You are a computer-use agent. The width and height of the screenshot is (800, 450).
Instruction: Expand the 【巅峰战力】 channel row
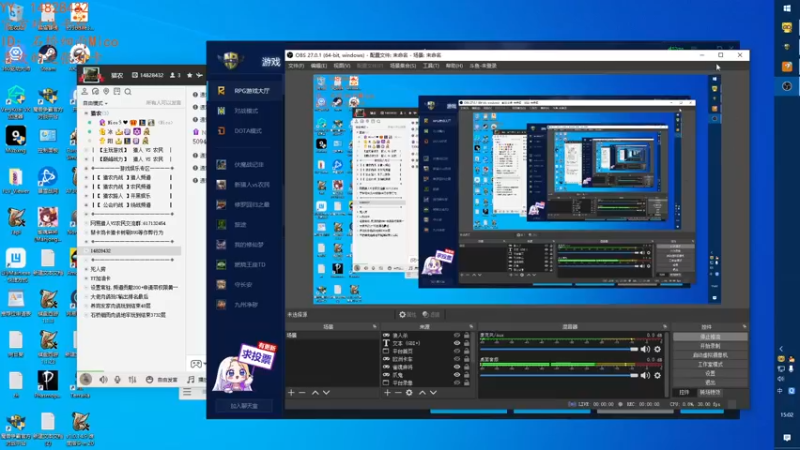pyautogui.click(x=86, y=159)
